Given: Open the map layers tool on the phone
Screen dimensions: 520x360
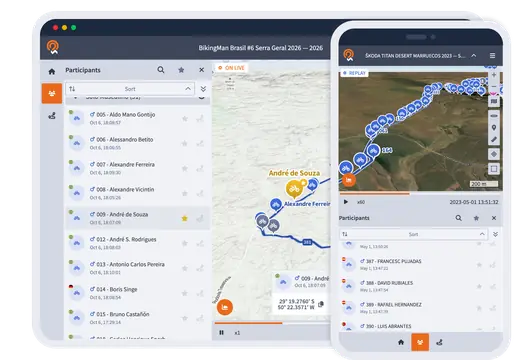Looking at the screenshot, I should (x=494, y=101).
